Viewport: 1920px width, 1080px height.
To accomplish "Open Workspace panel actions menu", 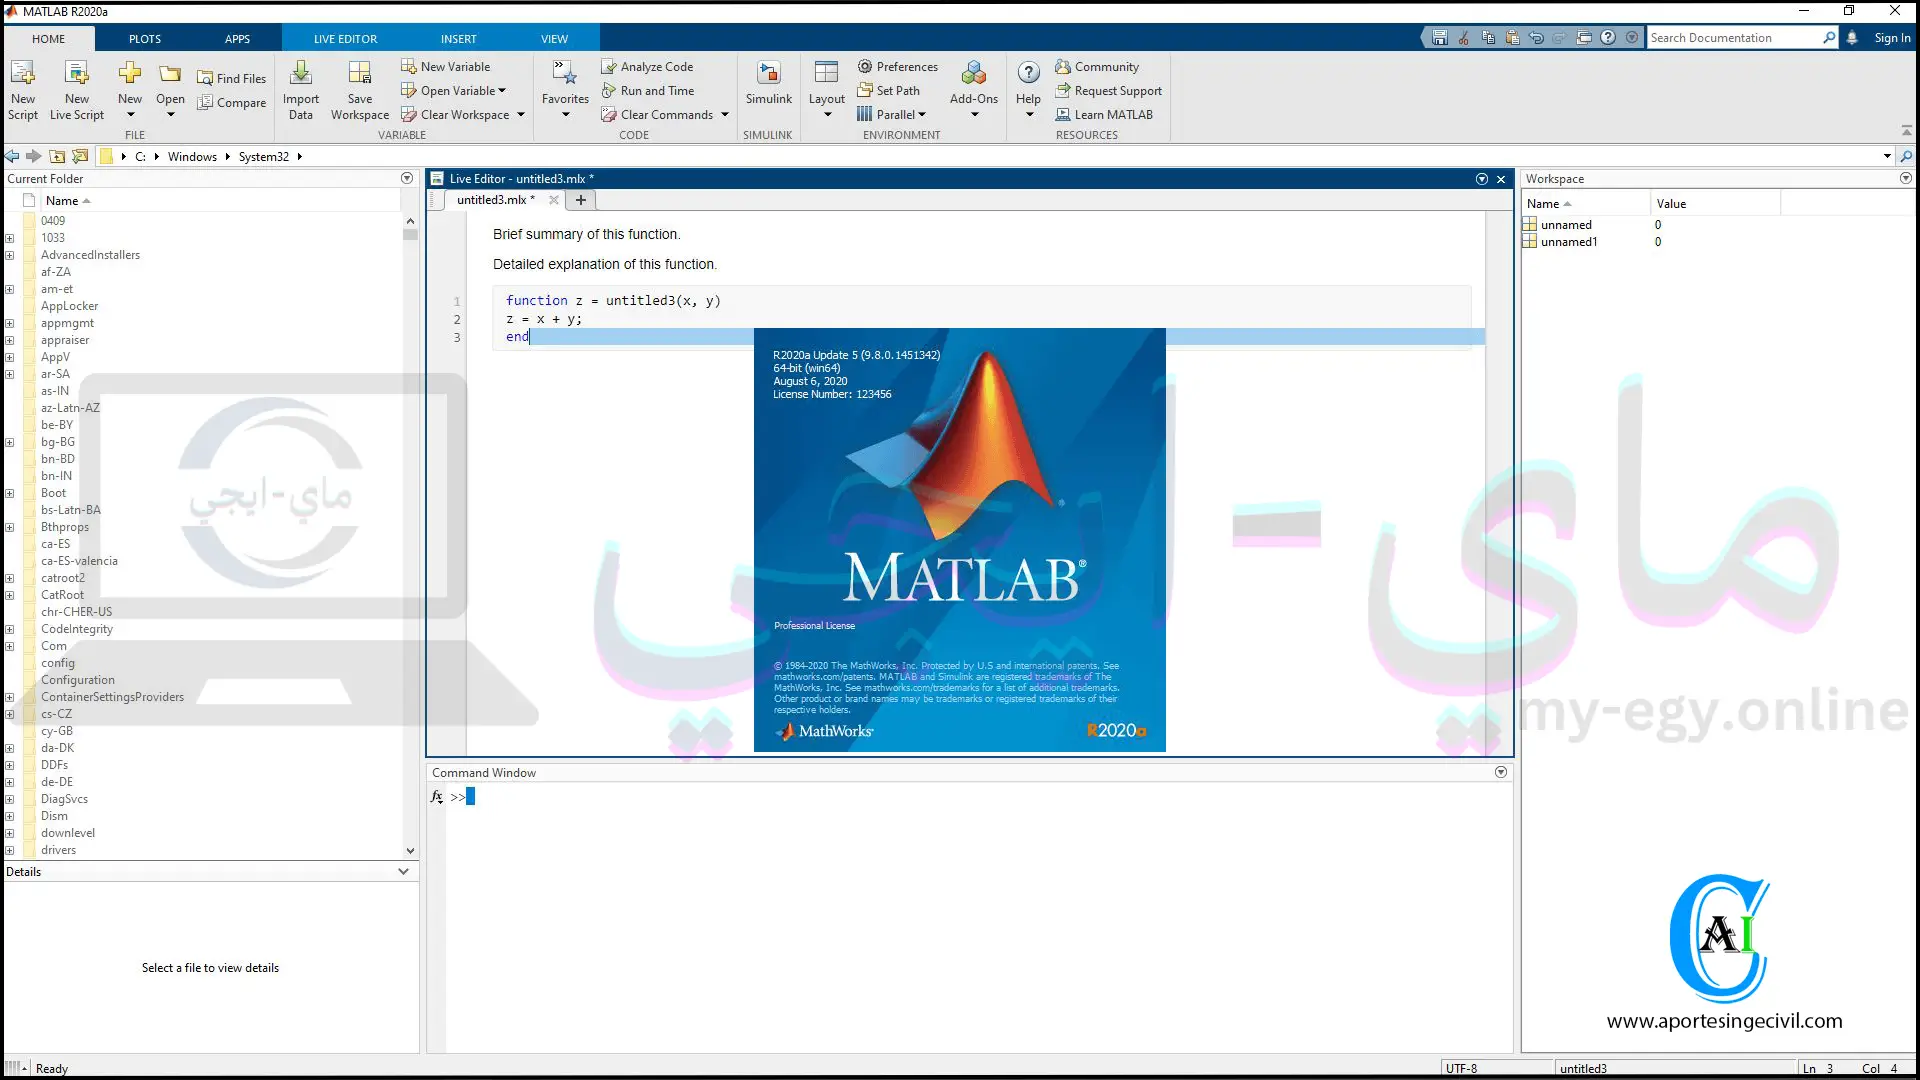I will 1906,178.
